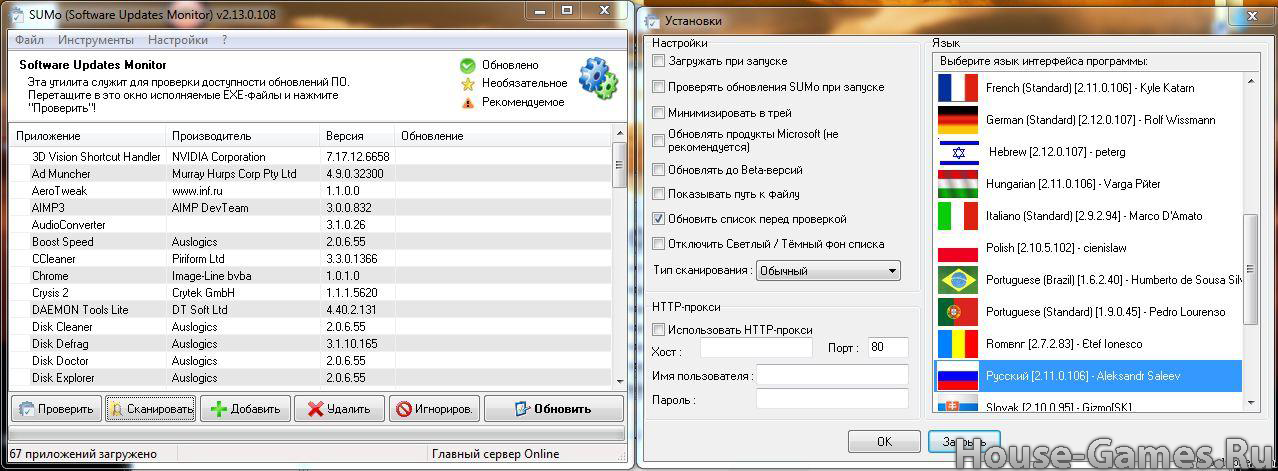Toggle Обновлять продукты Microsoft checkbox
This screenshot has height=471, width=1278.
658,141
